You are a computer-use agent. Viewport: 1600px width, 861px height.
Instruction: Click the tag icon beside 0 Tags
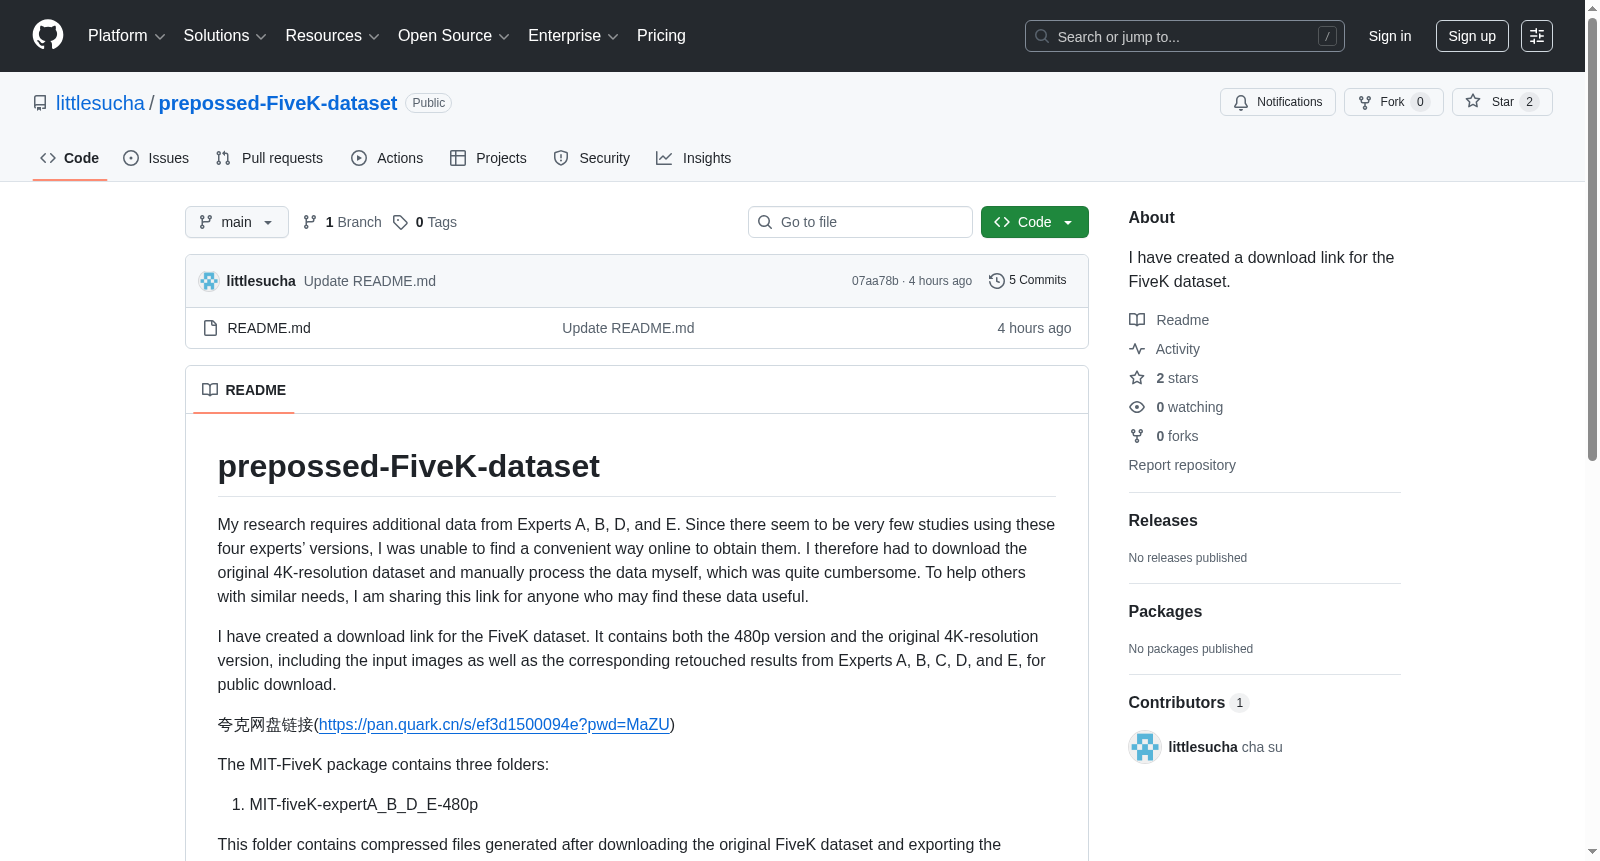400,222
